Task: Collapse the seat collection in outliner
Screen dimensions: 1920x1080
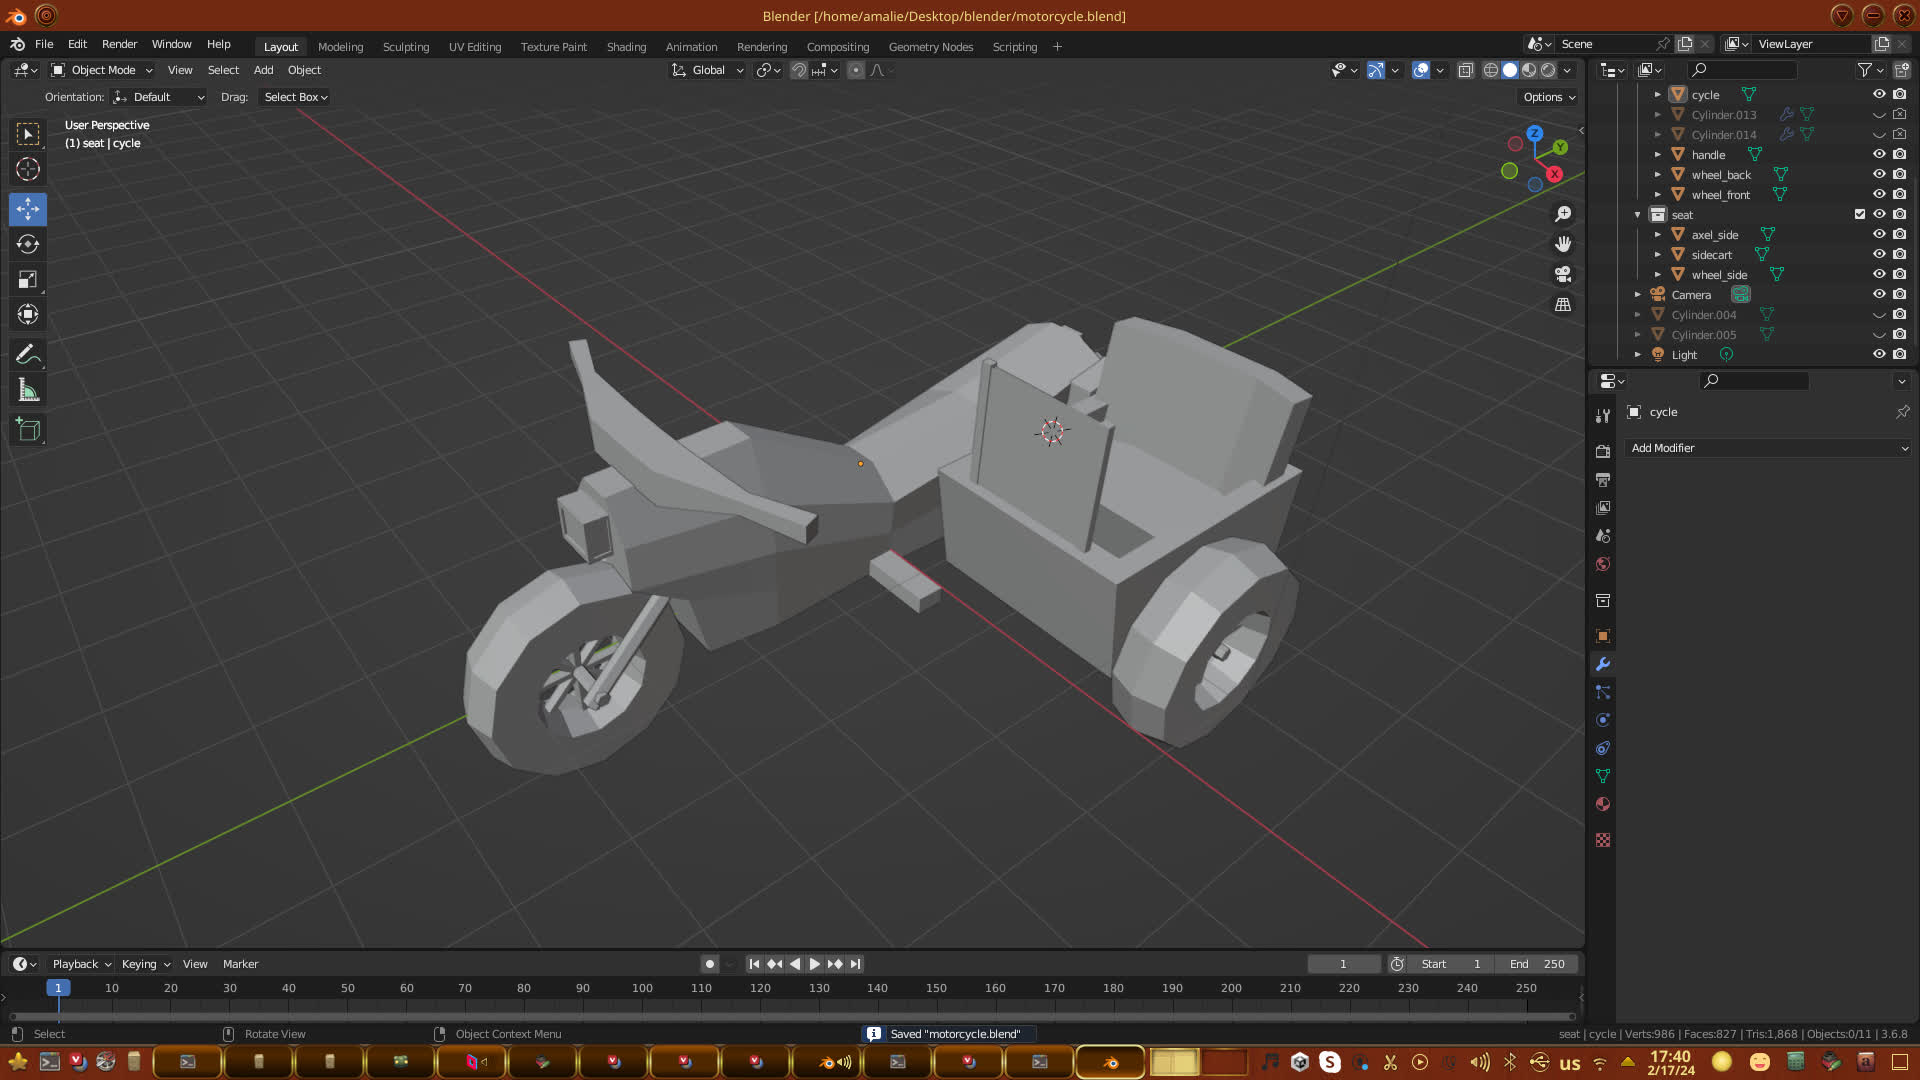Action: (1638, 215)
